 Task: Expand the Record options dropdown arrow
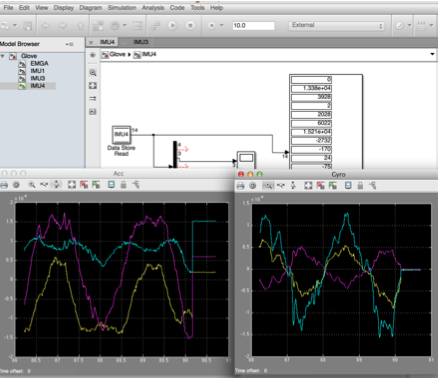click(221, 25)
